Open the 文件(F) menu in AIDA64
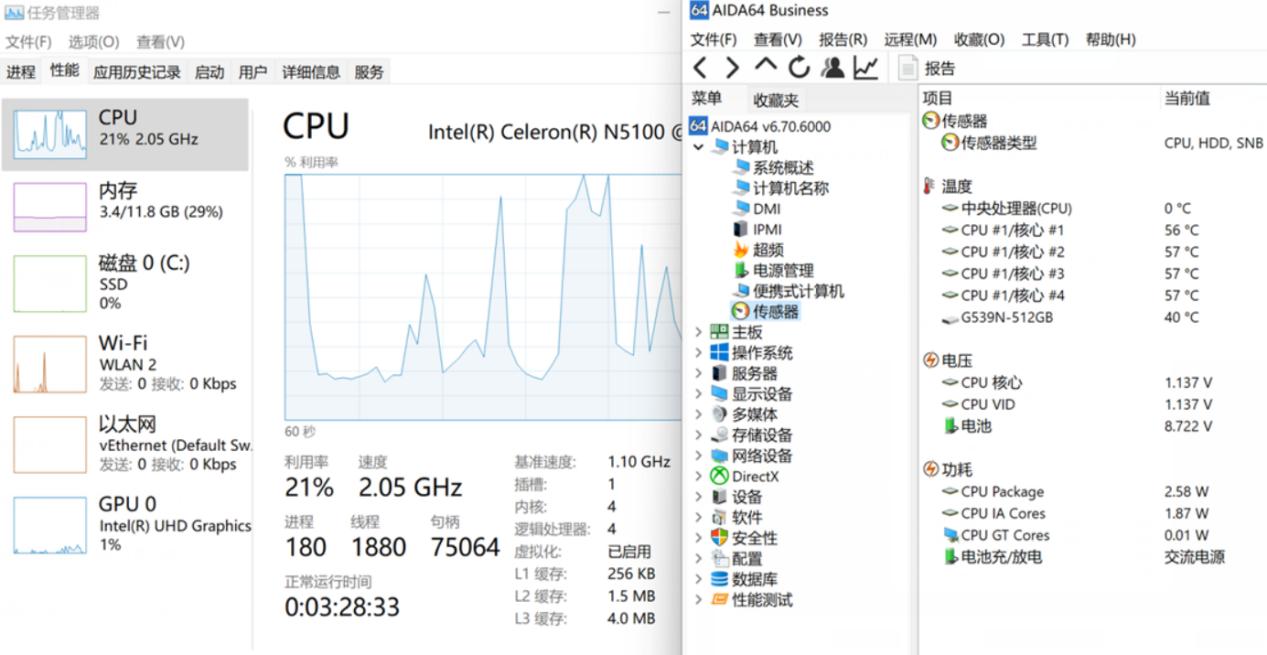This screenshot has height=655, width=1267. click(713, 39)
